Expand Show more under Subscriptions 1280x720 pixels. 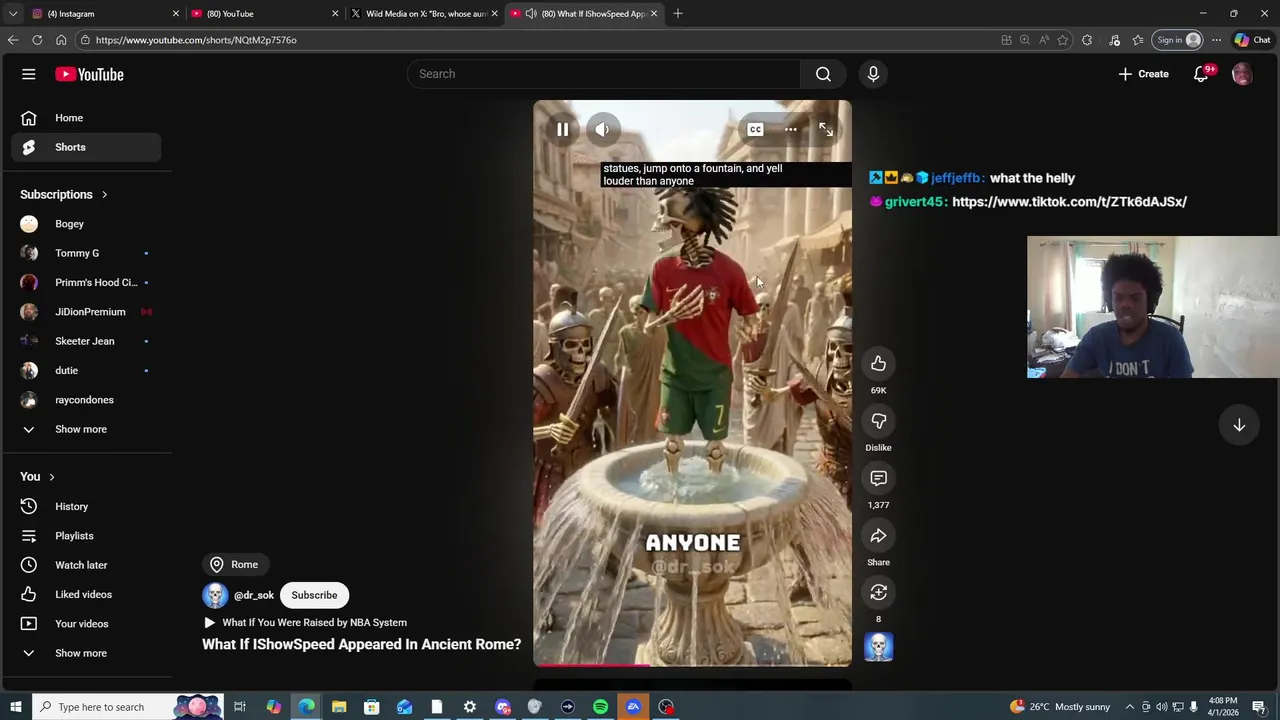point(86,429)
